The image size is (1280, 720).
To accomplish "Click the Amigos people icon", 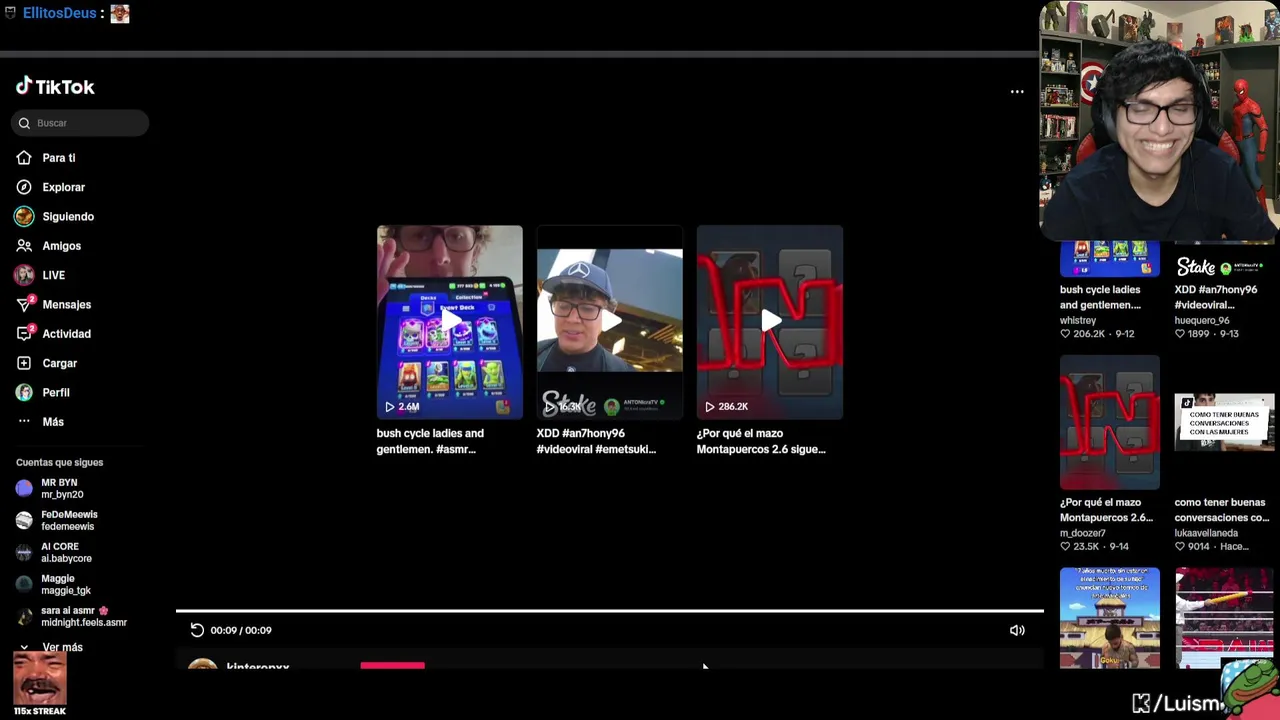I will [x=24, y=246].
